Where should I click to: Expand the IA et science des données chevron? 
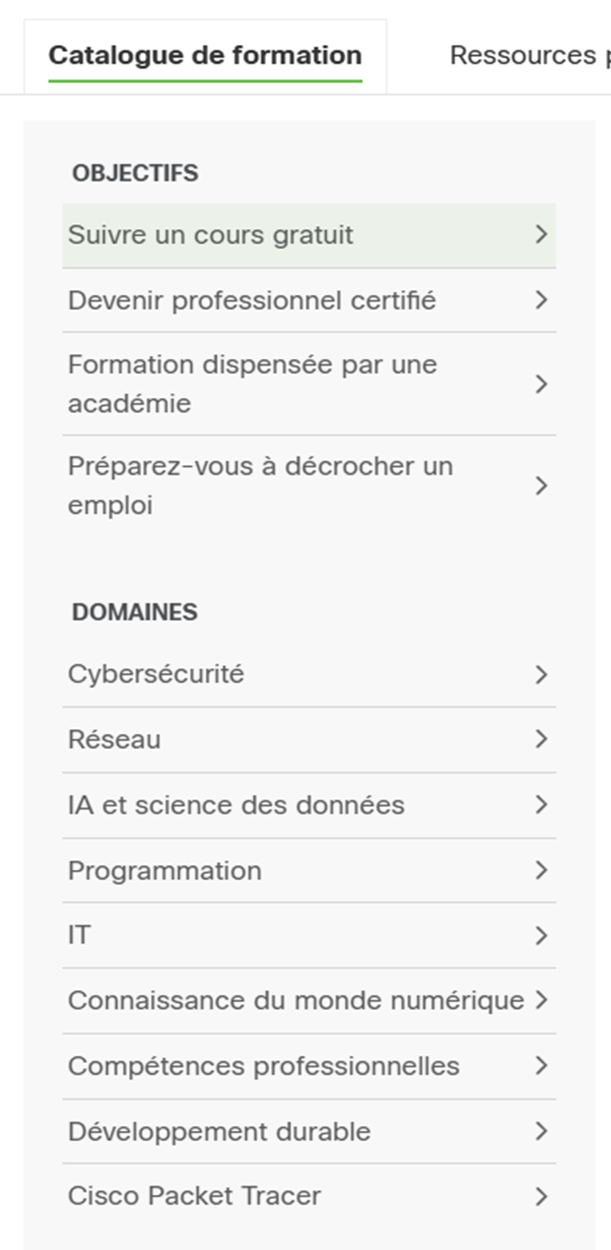541,804
